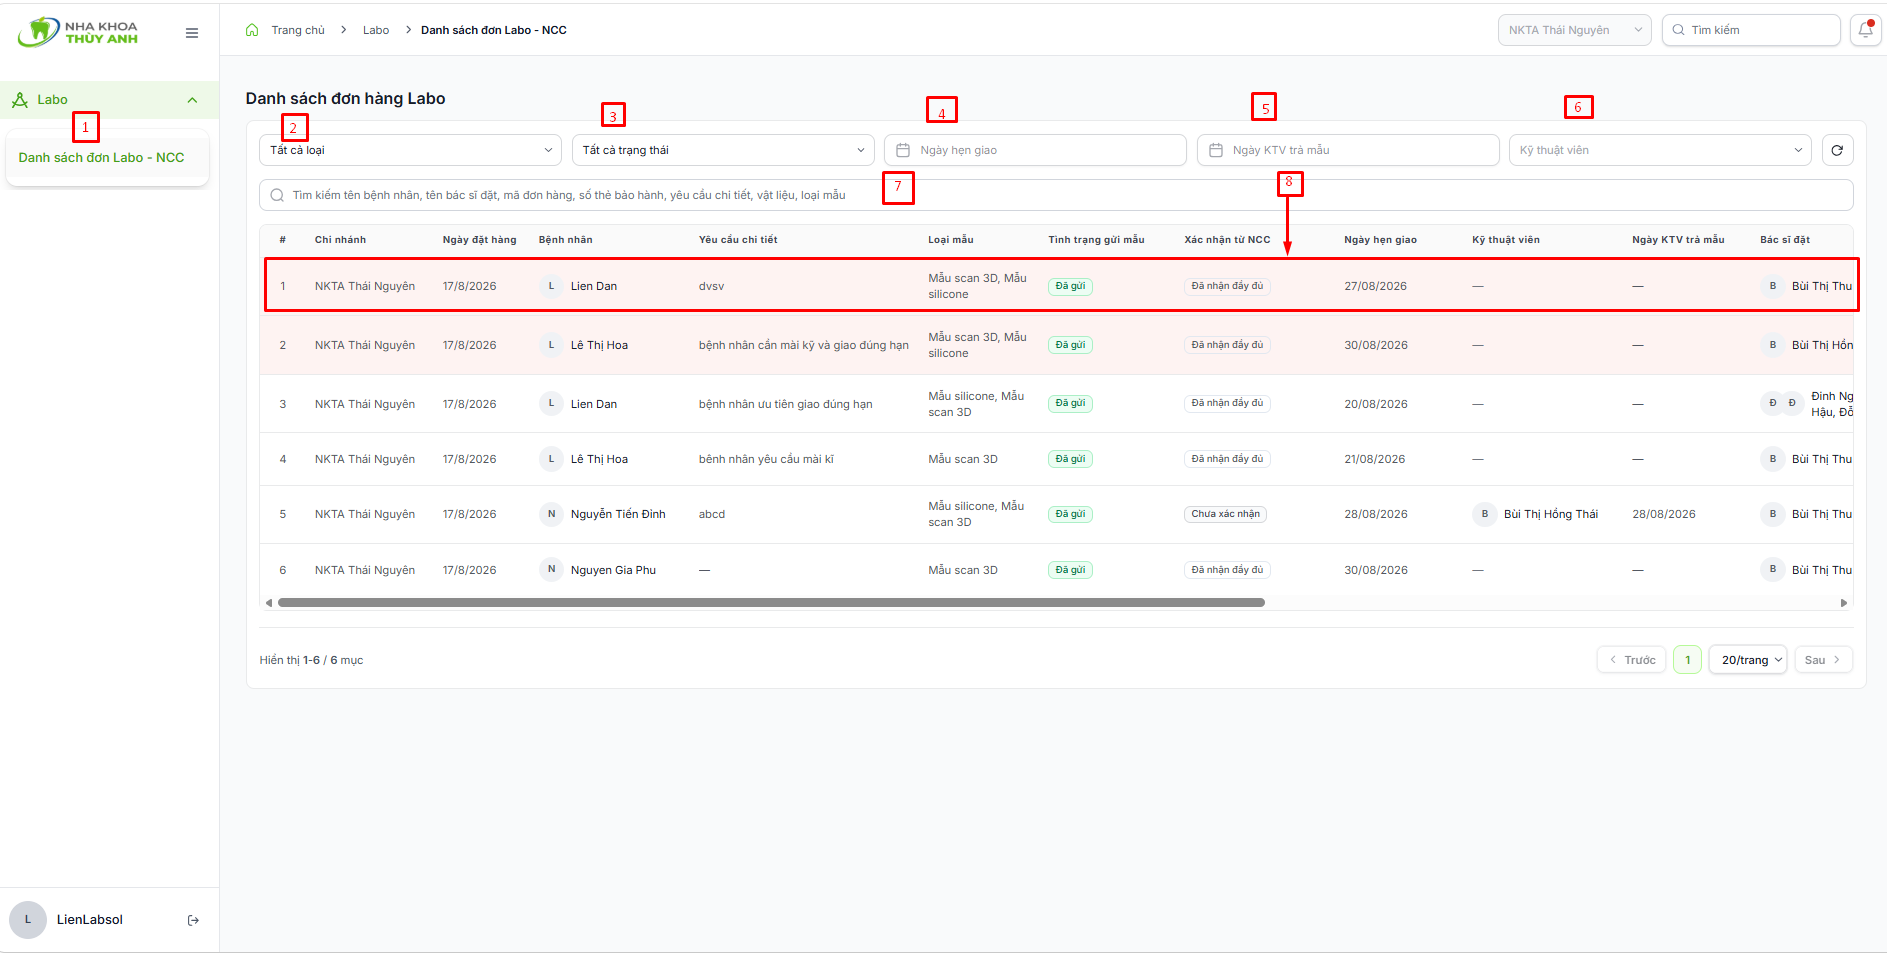Screen dimensions: 1887x953
Task: Click 'Đã gửi' badge in the Nguyen Gia Phu row
Action: [1070, 570]
